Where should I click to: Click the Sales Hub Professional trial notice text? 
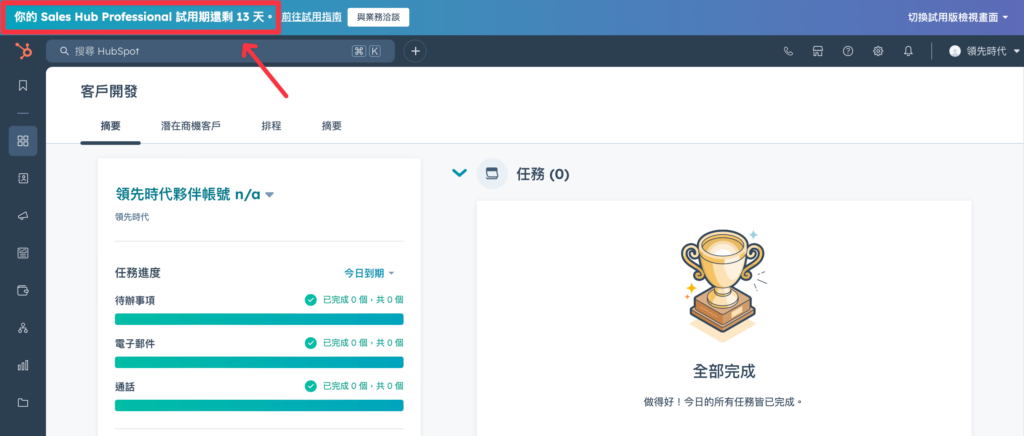tap(143, 17)
